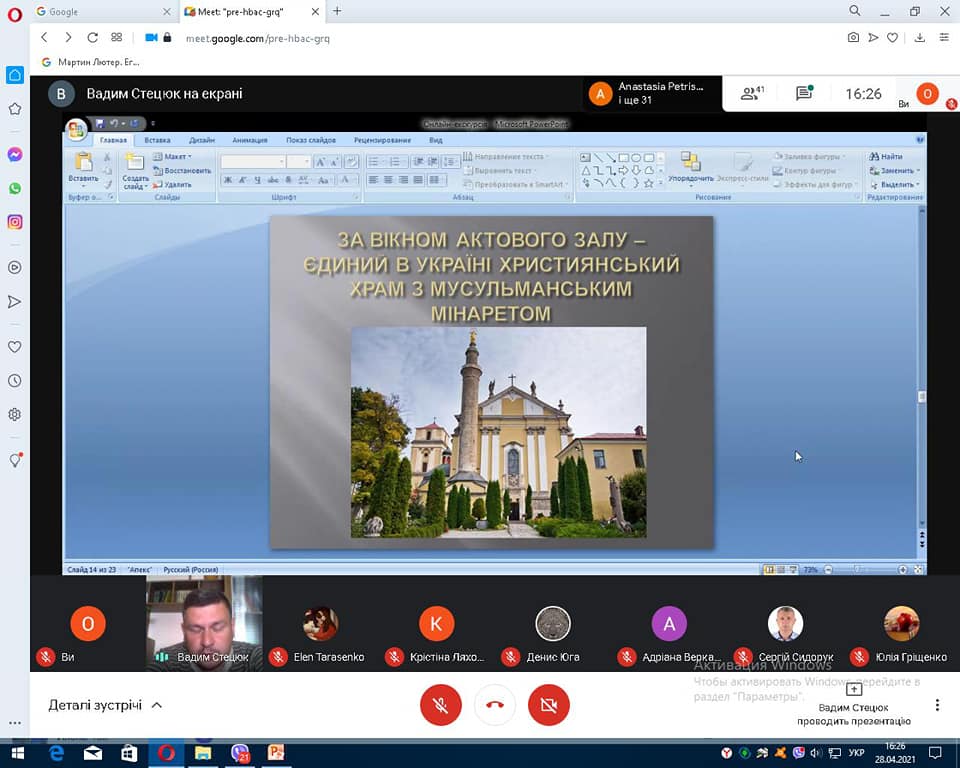The height and width of the screenshot is (768, 960).
Task: Click the UKR language indicator in taskbar
Action: point(857,753)
